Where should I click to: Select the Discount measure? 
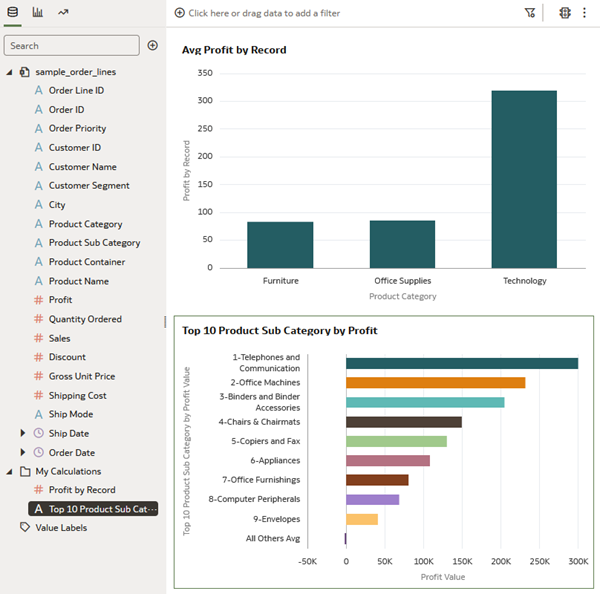coord(67,357)
